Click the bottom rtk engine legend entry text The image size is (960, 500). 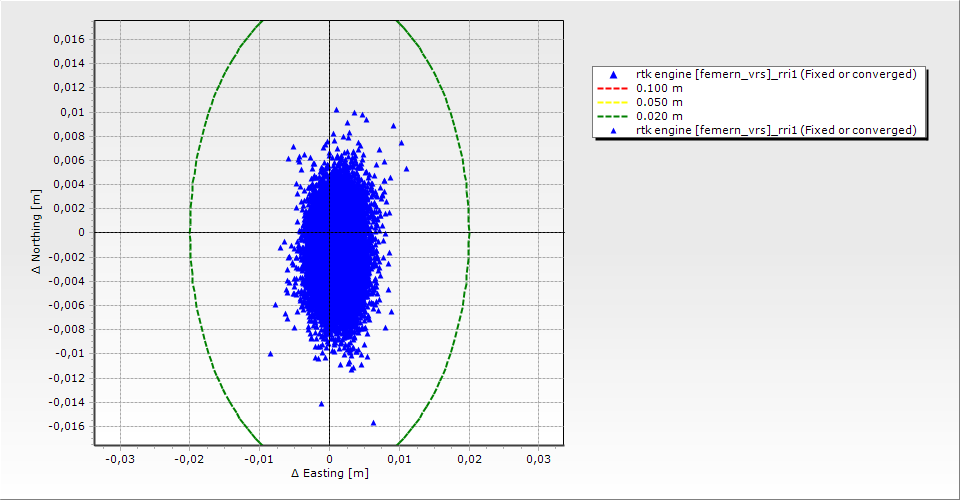[776, 131]
